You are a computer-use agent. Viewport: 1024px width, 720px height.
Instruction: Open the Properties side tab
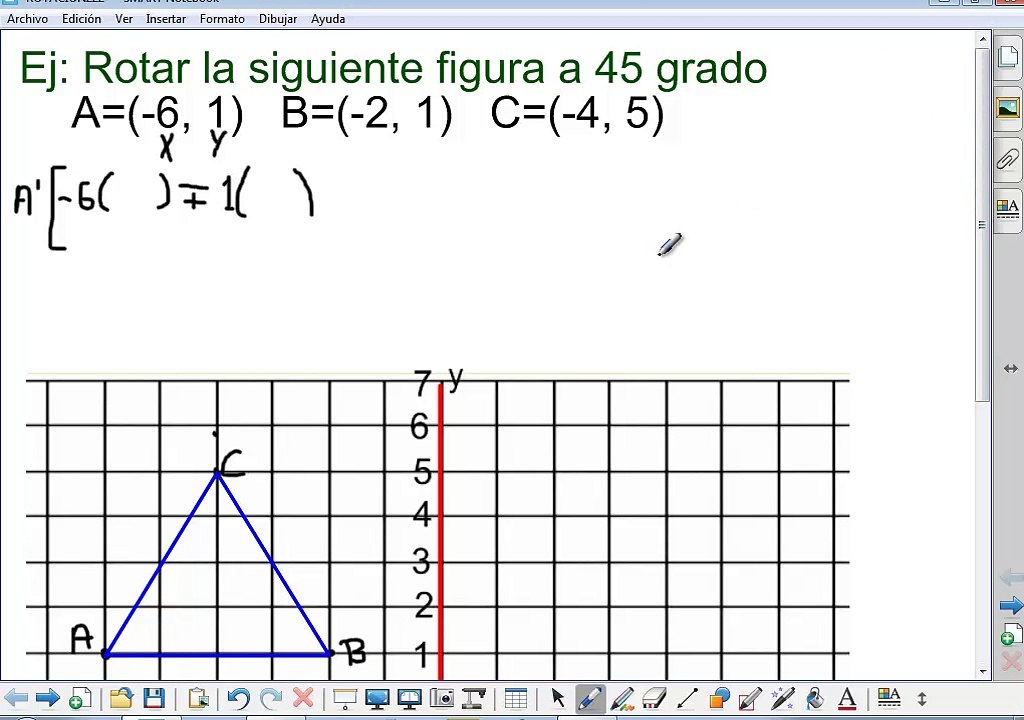click(x=1009, y=210)
